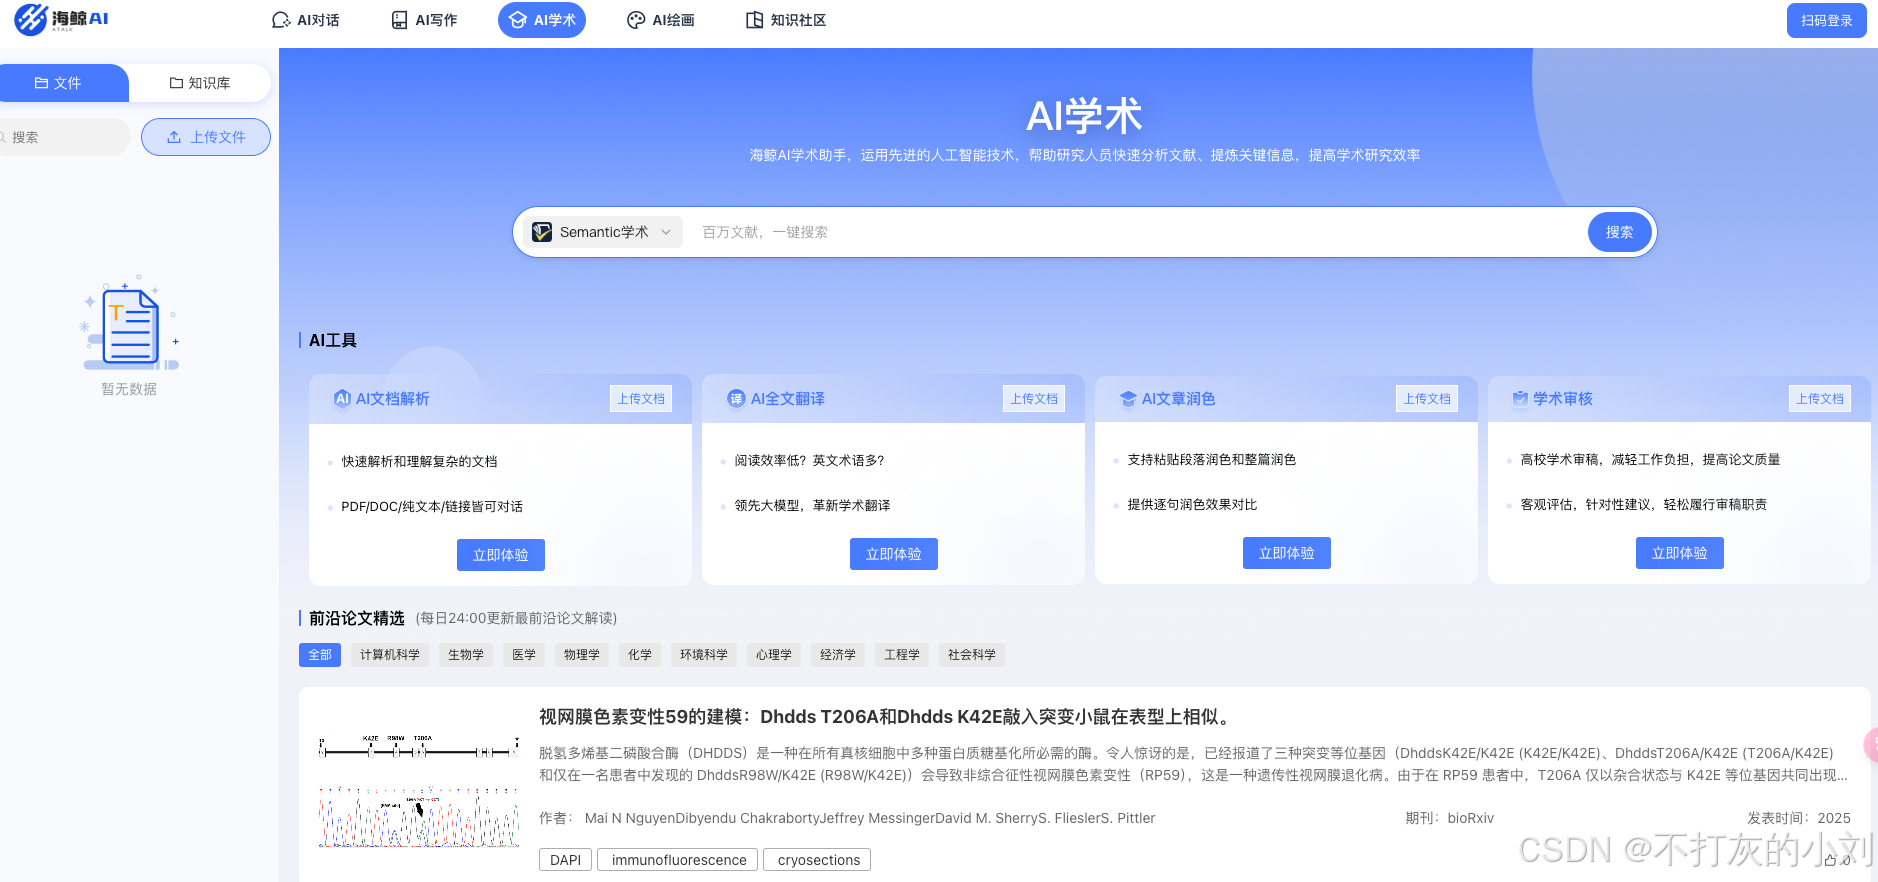
Task: Click the 期刊: bioRxiv text
Action: click(x=1450, y=818)
